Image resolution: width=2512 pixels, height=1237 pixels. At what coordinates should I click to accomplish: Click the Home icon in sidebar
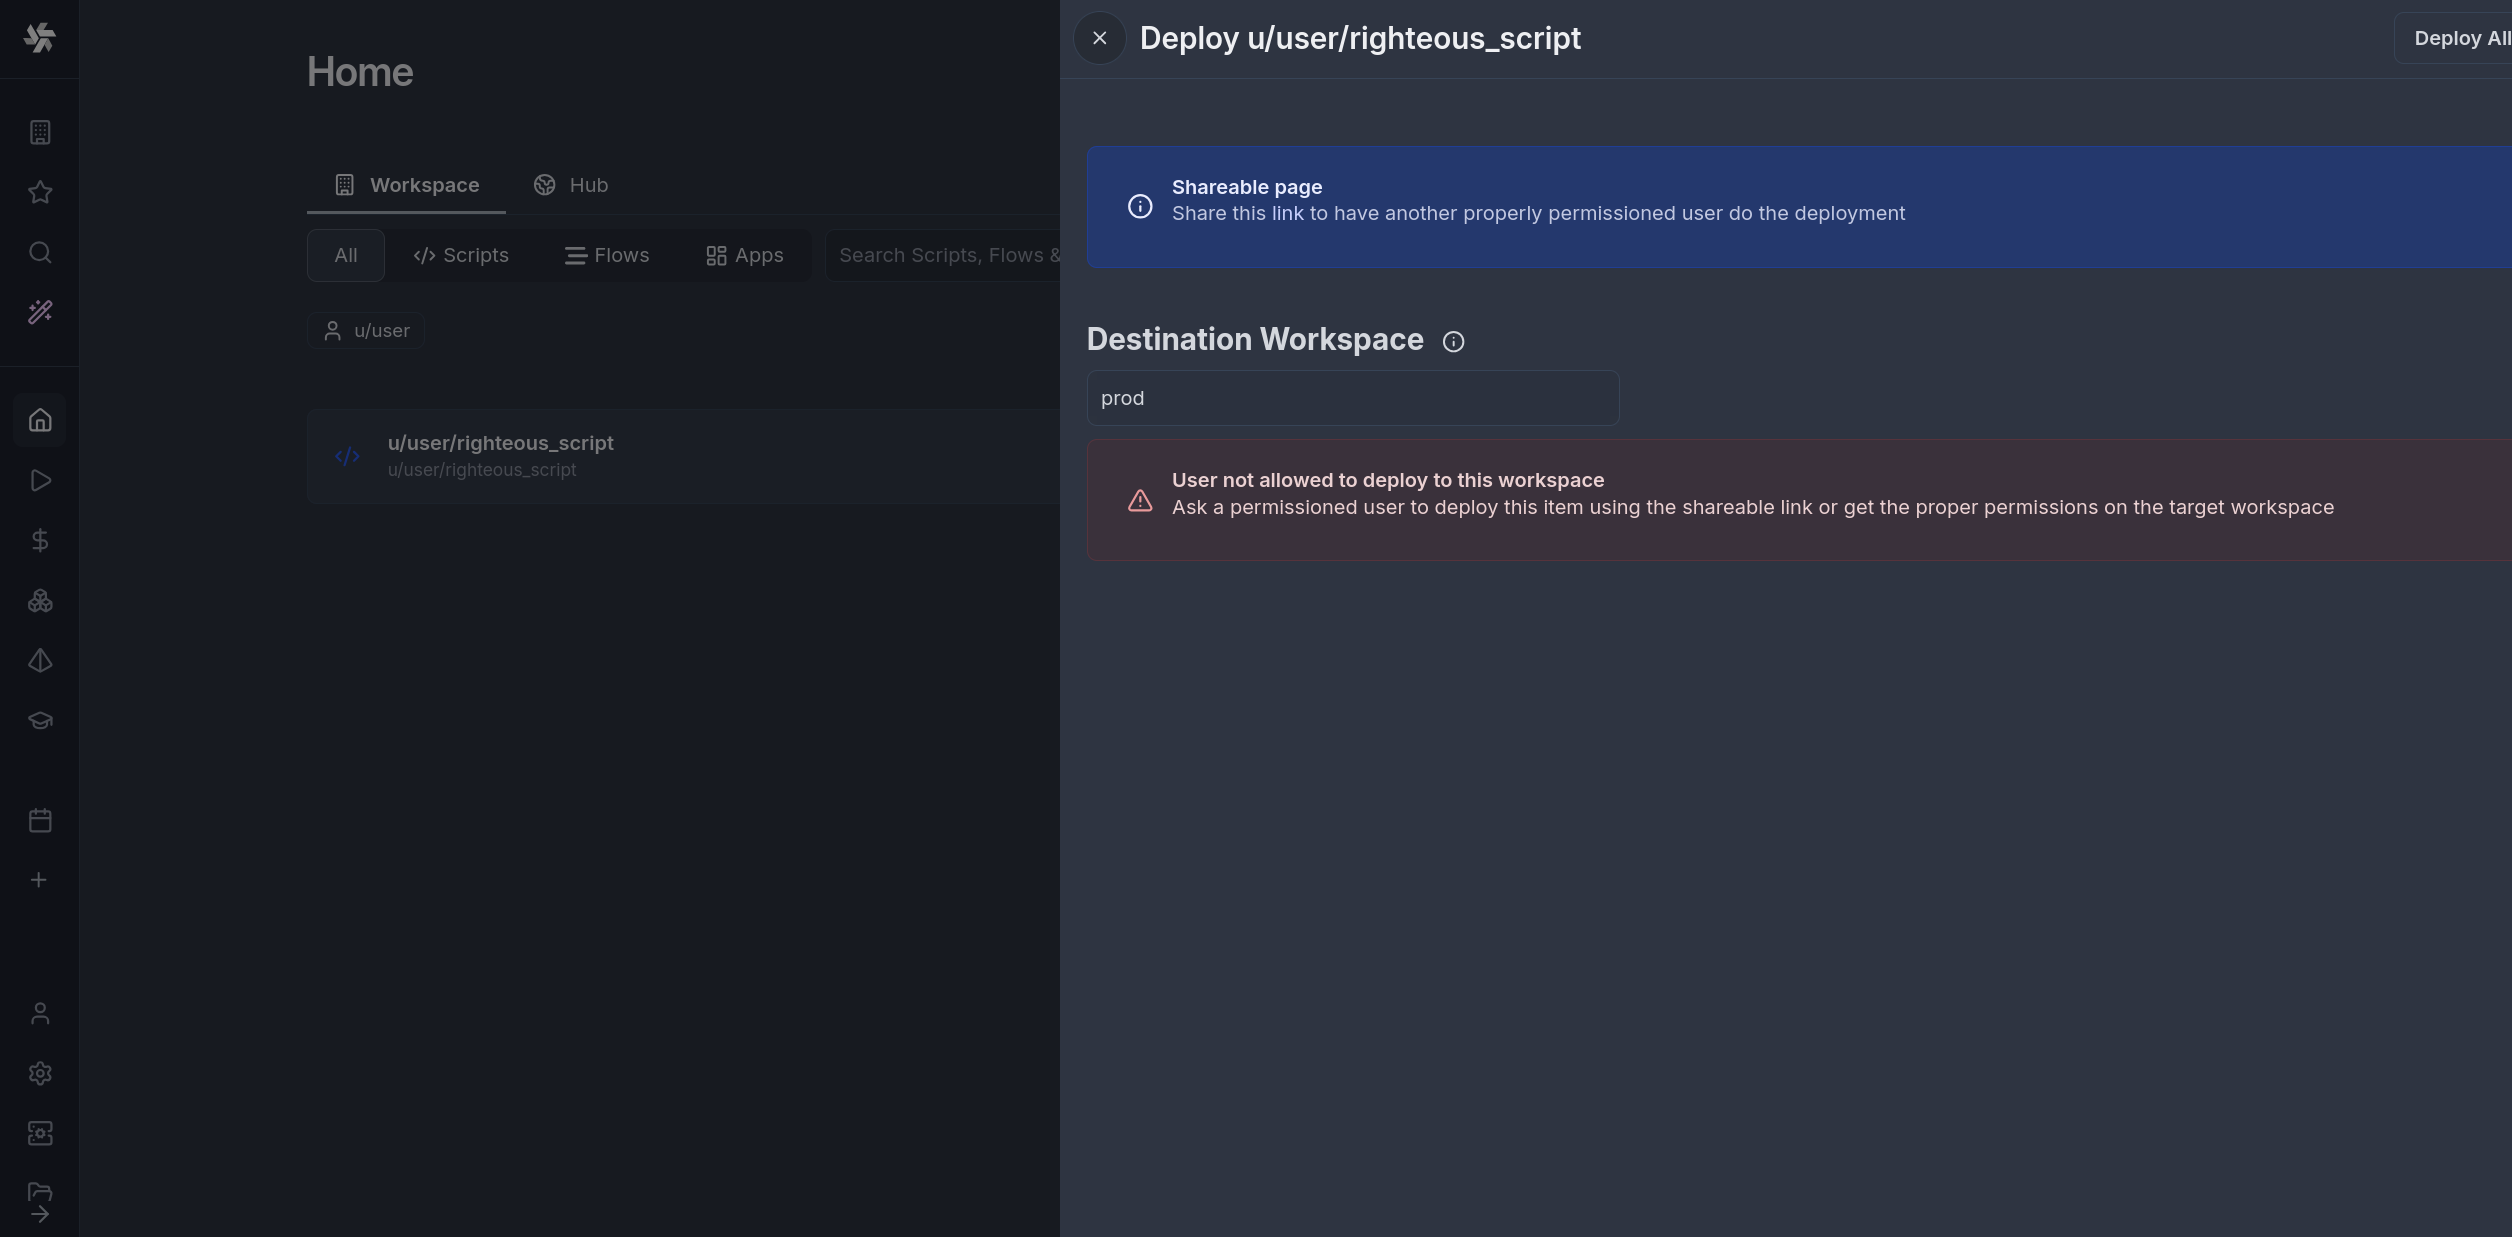pos(40,420)
